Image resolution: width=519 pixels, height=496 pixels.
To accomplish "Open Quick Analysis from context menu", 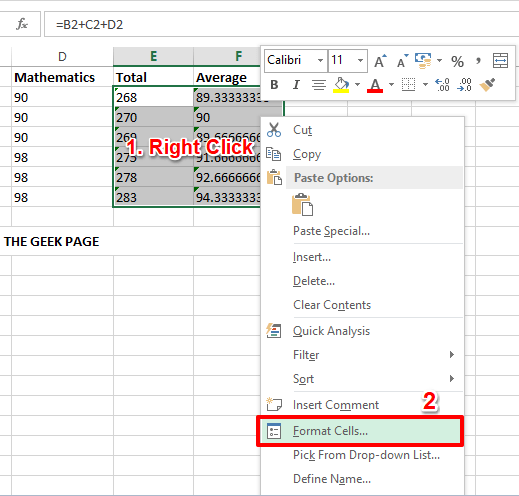I will [362, 331].
